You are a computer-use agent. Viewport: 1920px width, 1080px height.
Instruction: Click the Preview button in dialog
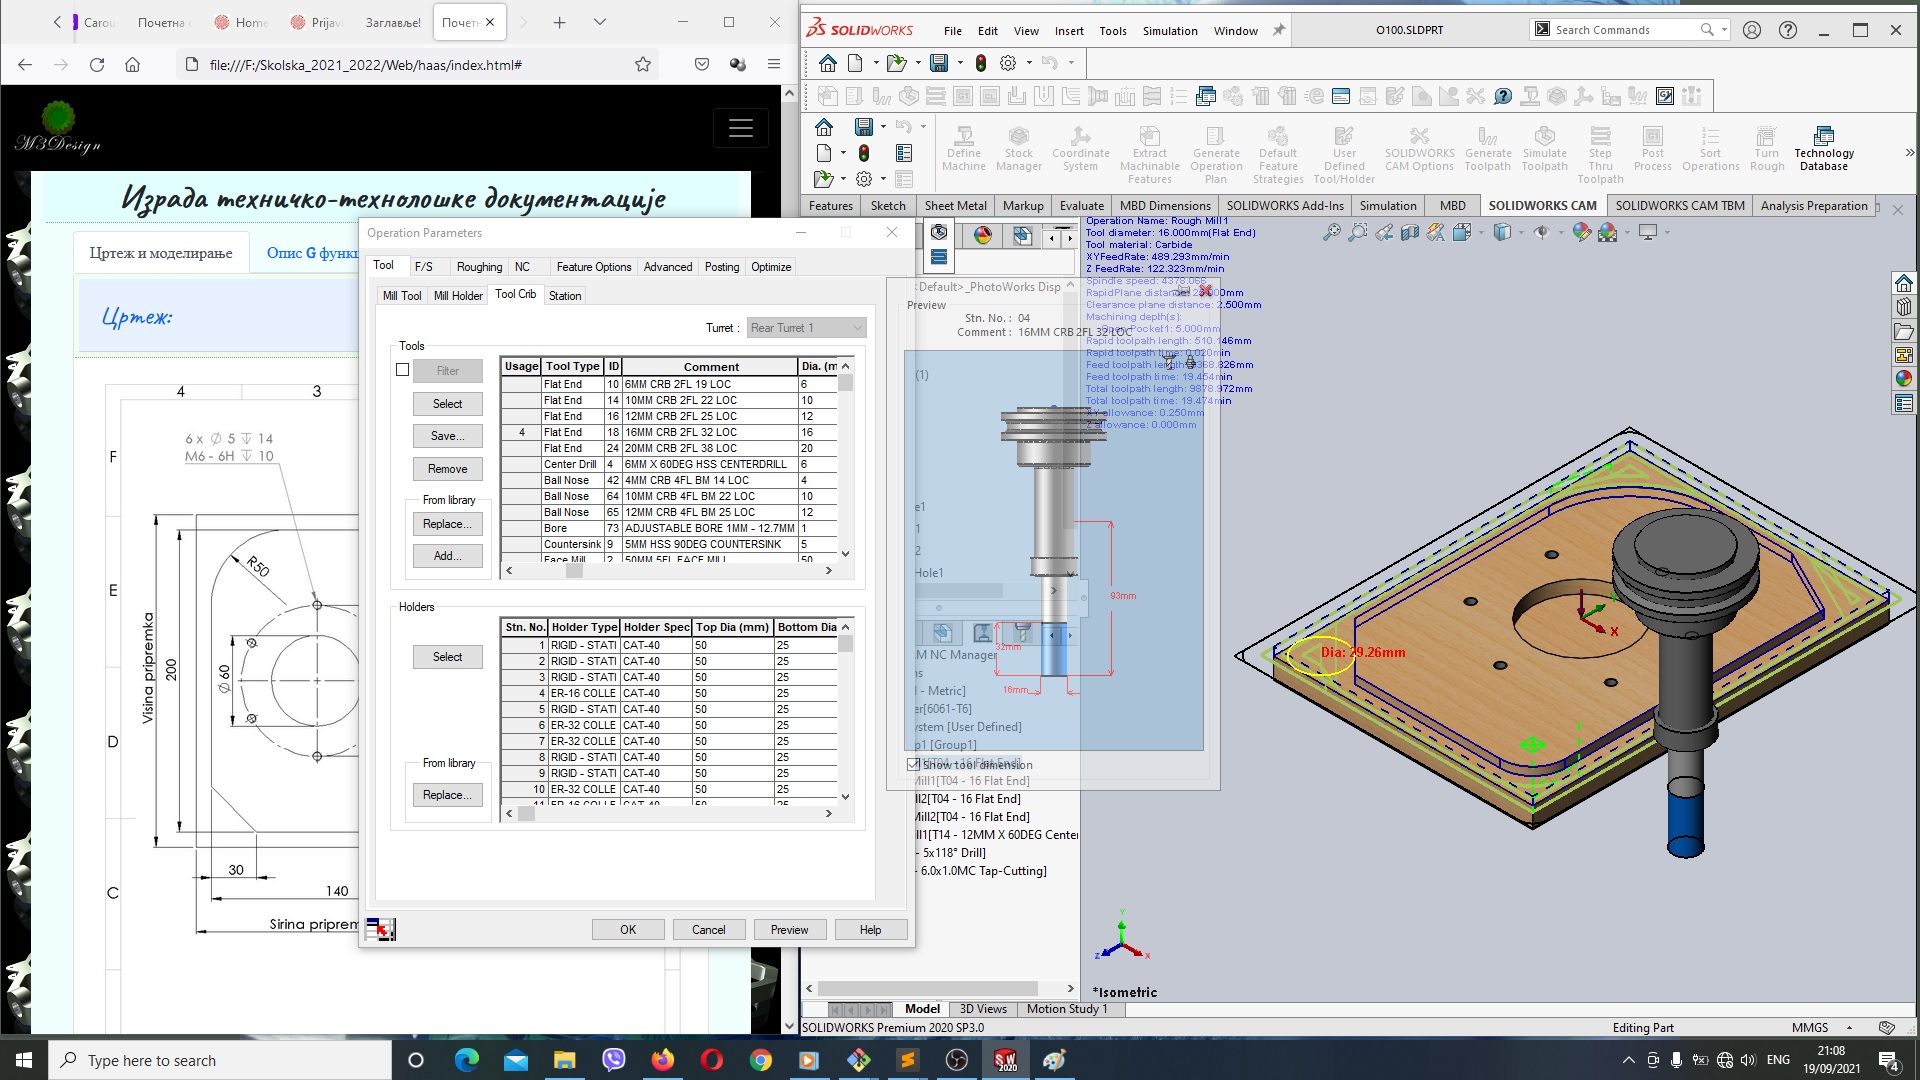[x=789, y=930]
